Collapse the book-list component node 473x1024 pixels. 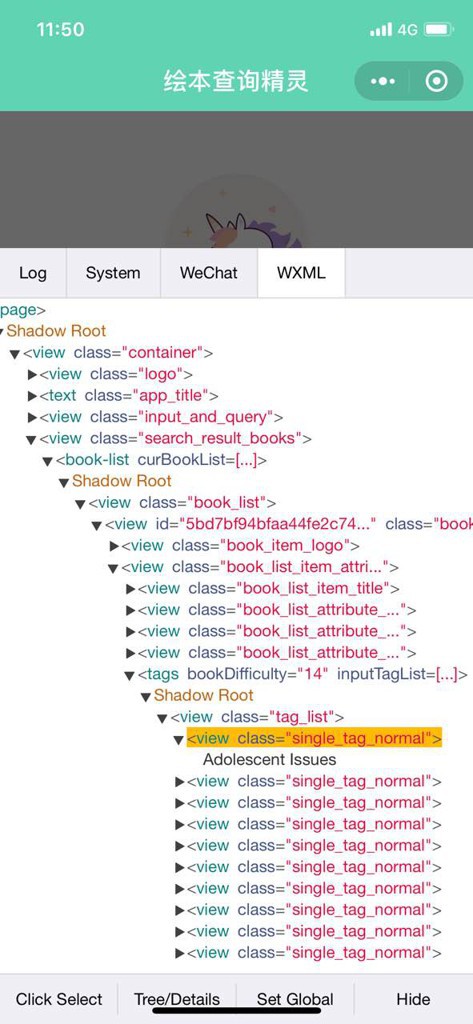pyautogui.click(x=47, y=461)
